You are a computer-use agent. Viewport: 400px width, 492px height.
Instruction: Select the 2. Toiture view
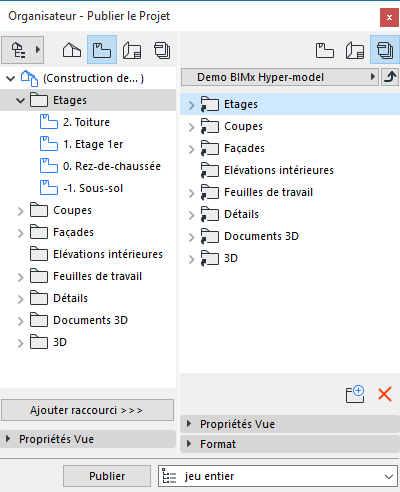click(86, 122)
